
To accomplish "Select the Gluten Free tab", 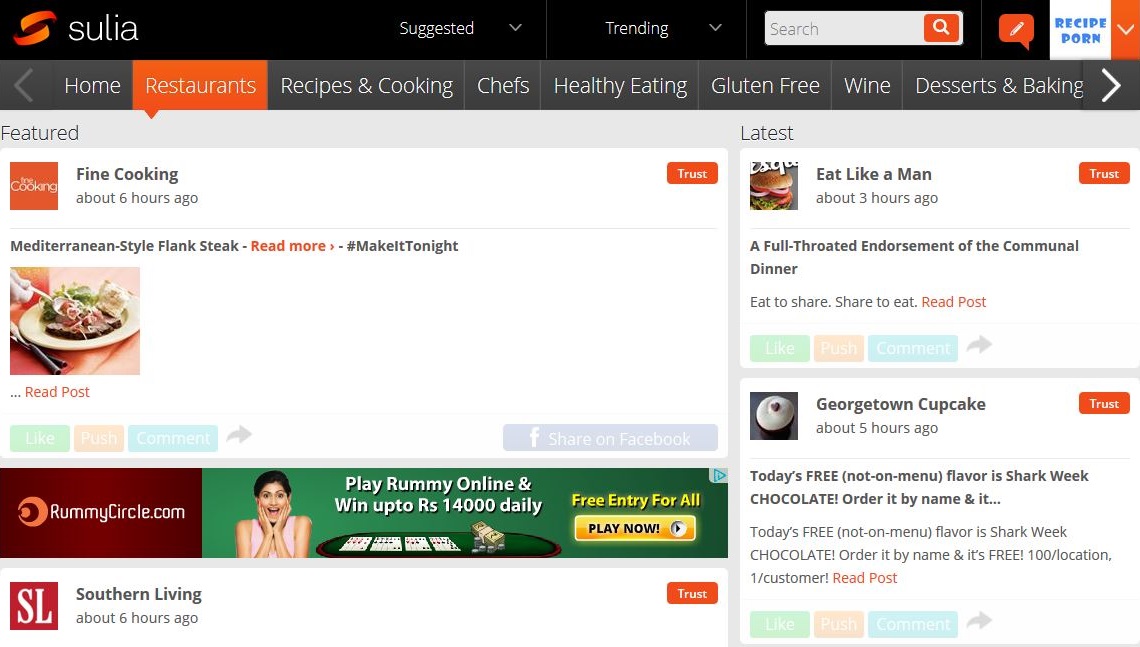I will click(765, 86).
